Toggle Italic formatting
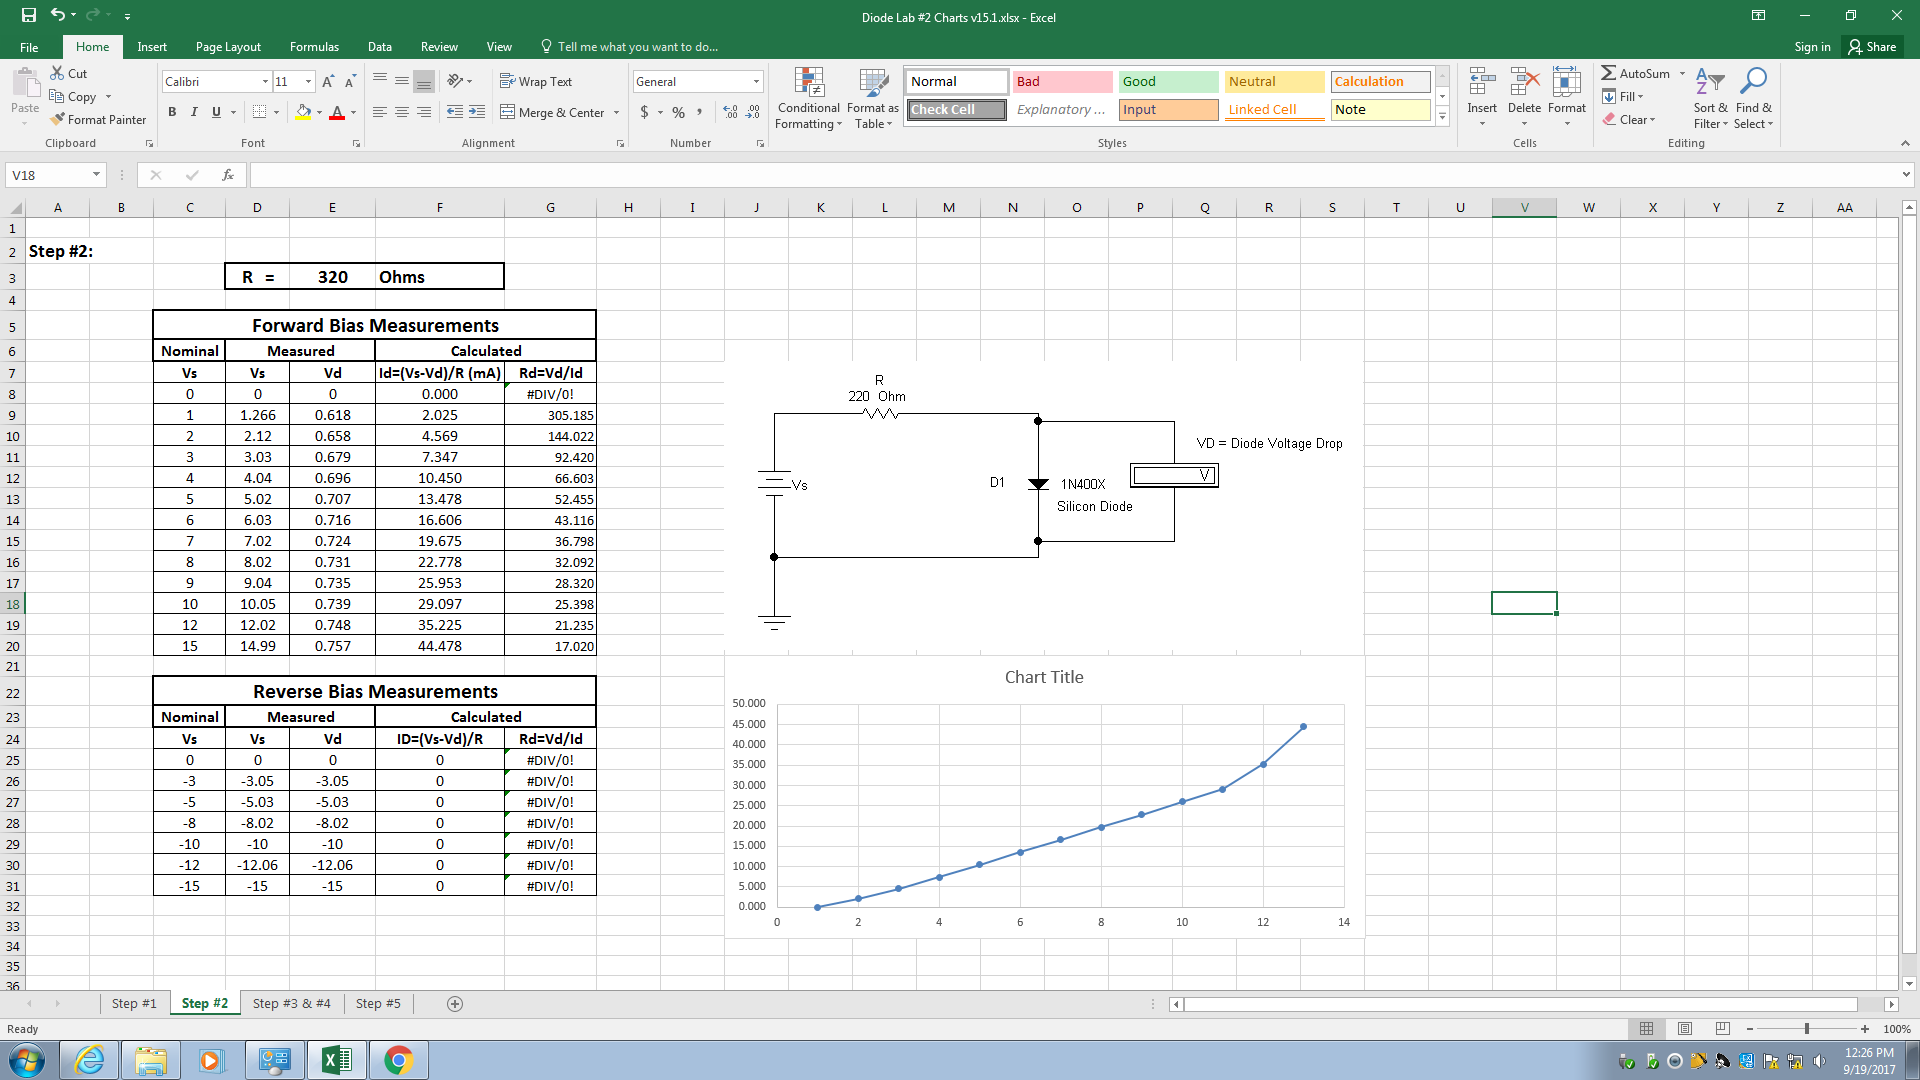Viewport: 1920px width, 1080px height. [x=194, y=112]
